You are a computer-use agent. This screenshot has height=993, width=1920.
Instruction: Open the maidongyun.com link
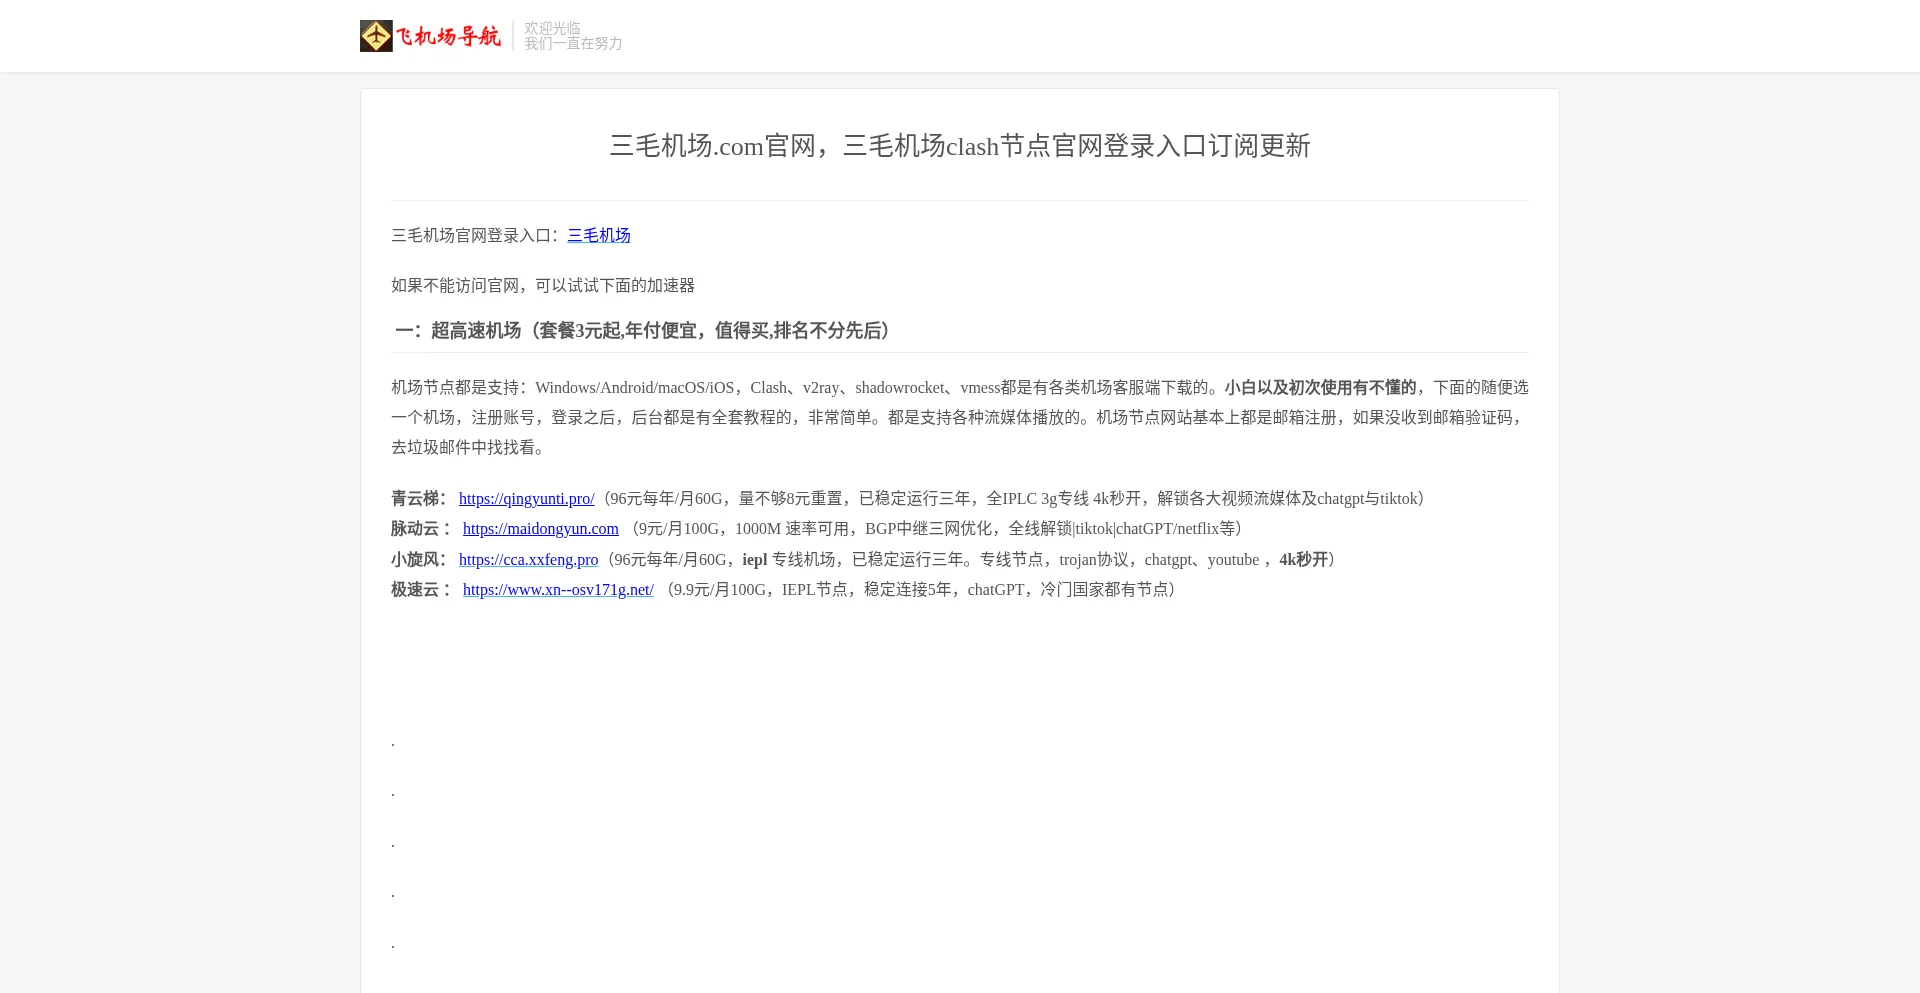click(x=541, y=528)
